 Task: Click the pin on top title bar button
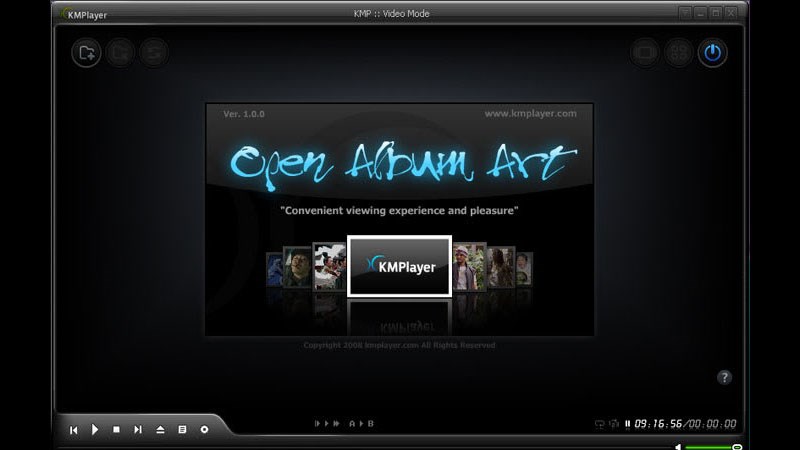click(685, 13)
